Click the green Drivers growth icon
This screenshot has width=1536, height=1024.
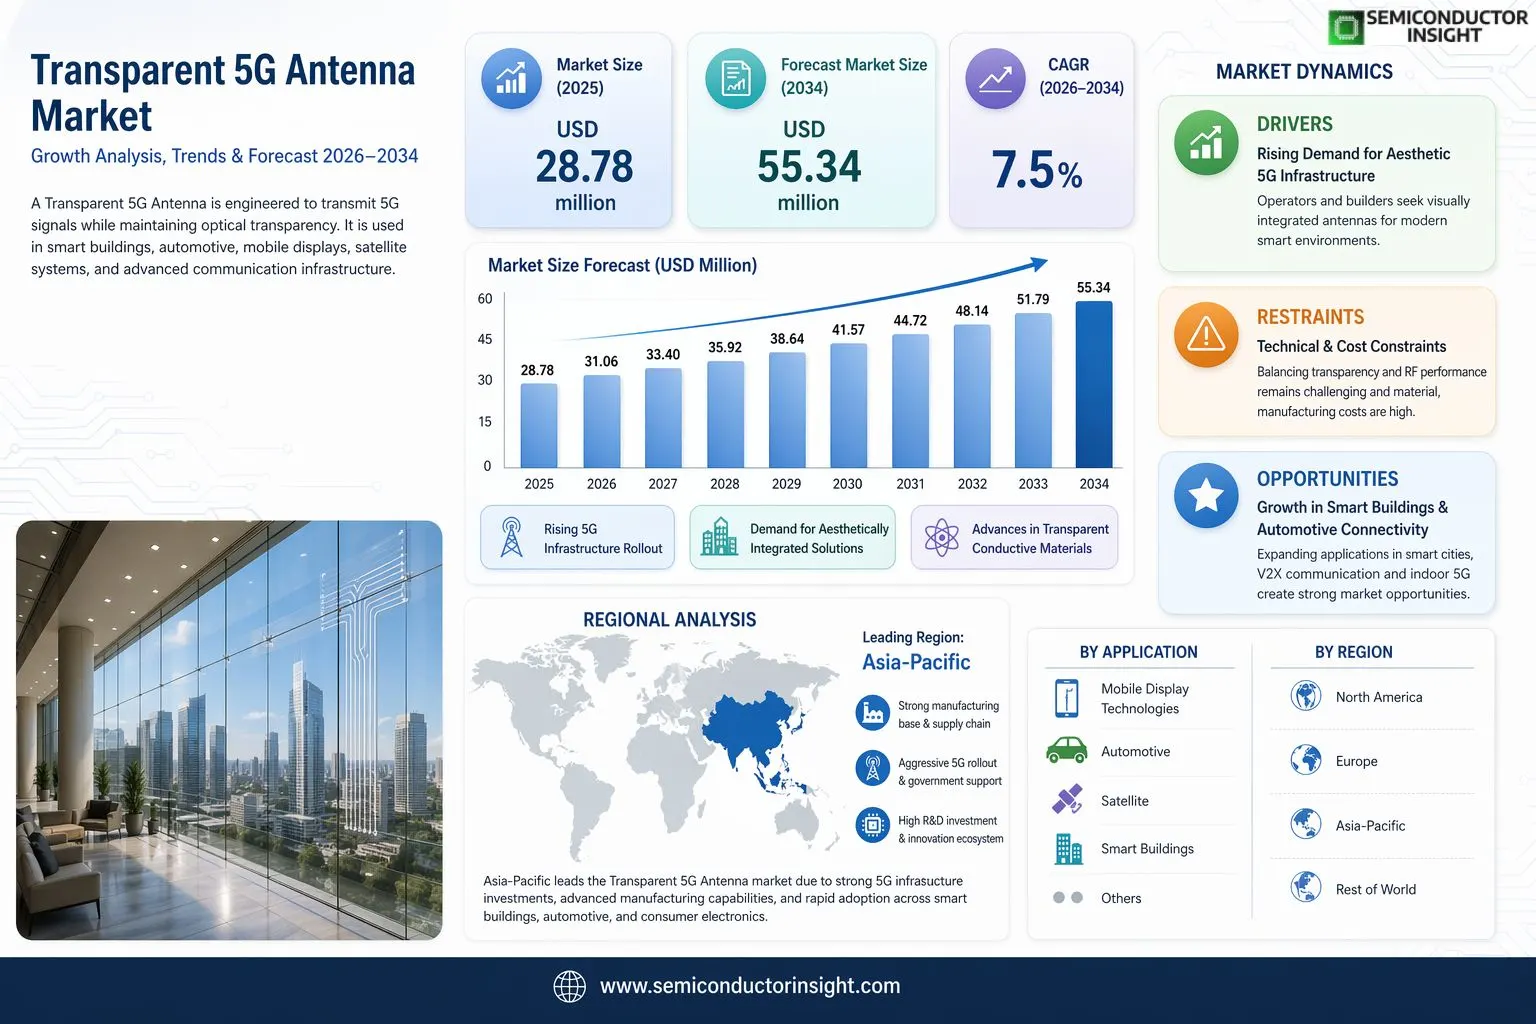point(1206,143)
